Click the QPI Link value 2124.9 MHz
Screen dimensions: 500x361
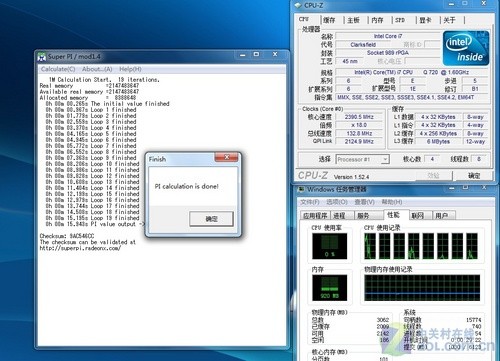359,141
